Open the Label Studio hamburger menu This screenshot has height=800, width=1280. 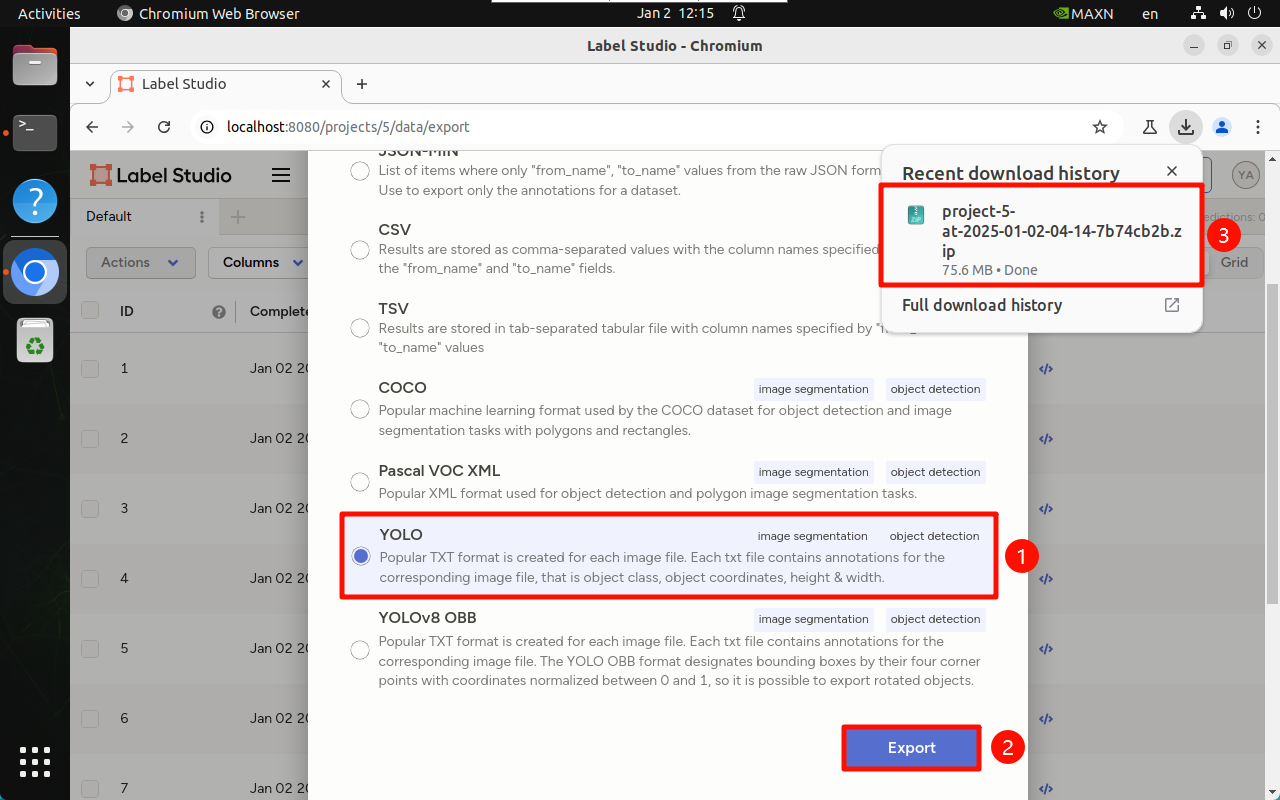click(x=281, y=175)
